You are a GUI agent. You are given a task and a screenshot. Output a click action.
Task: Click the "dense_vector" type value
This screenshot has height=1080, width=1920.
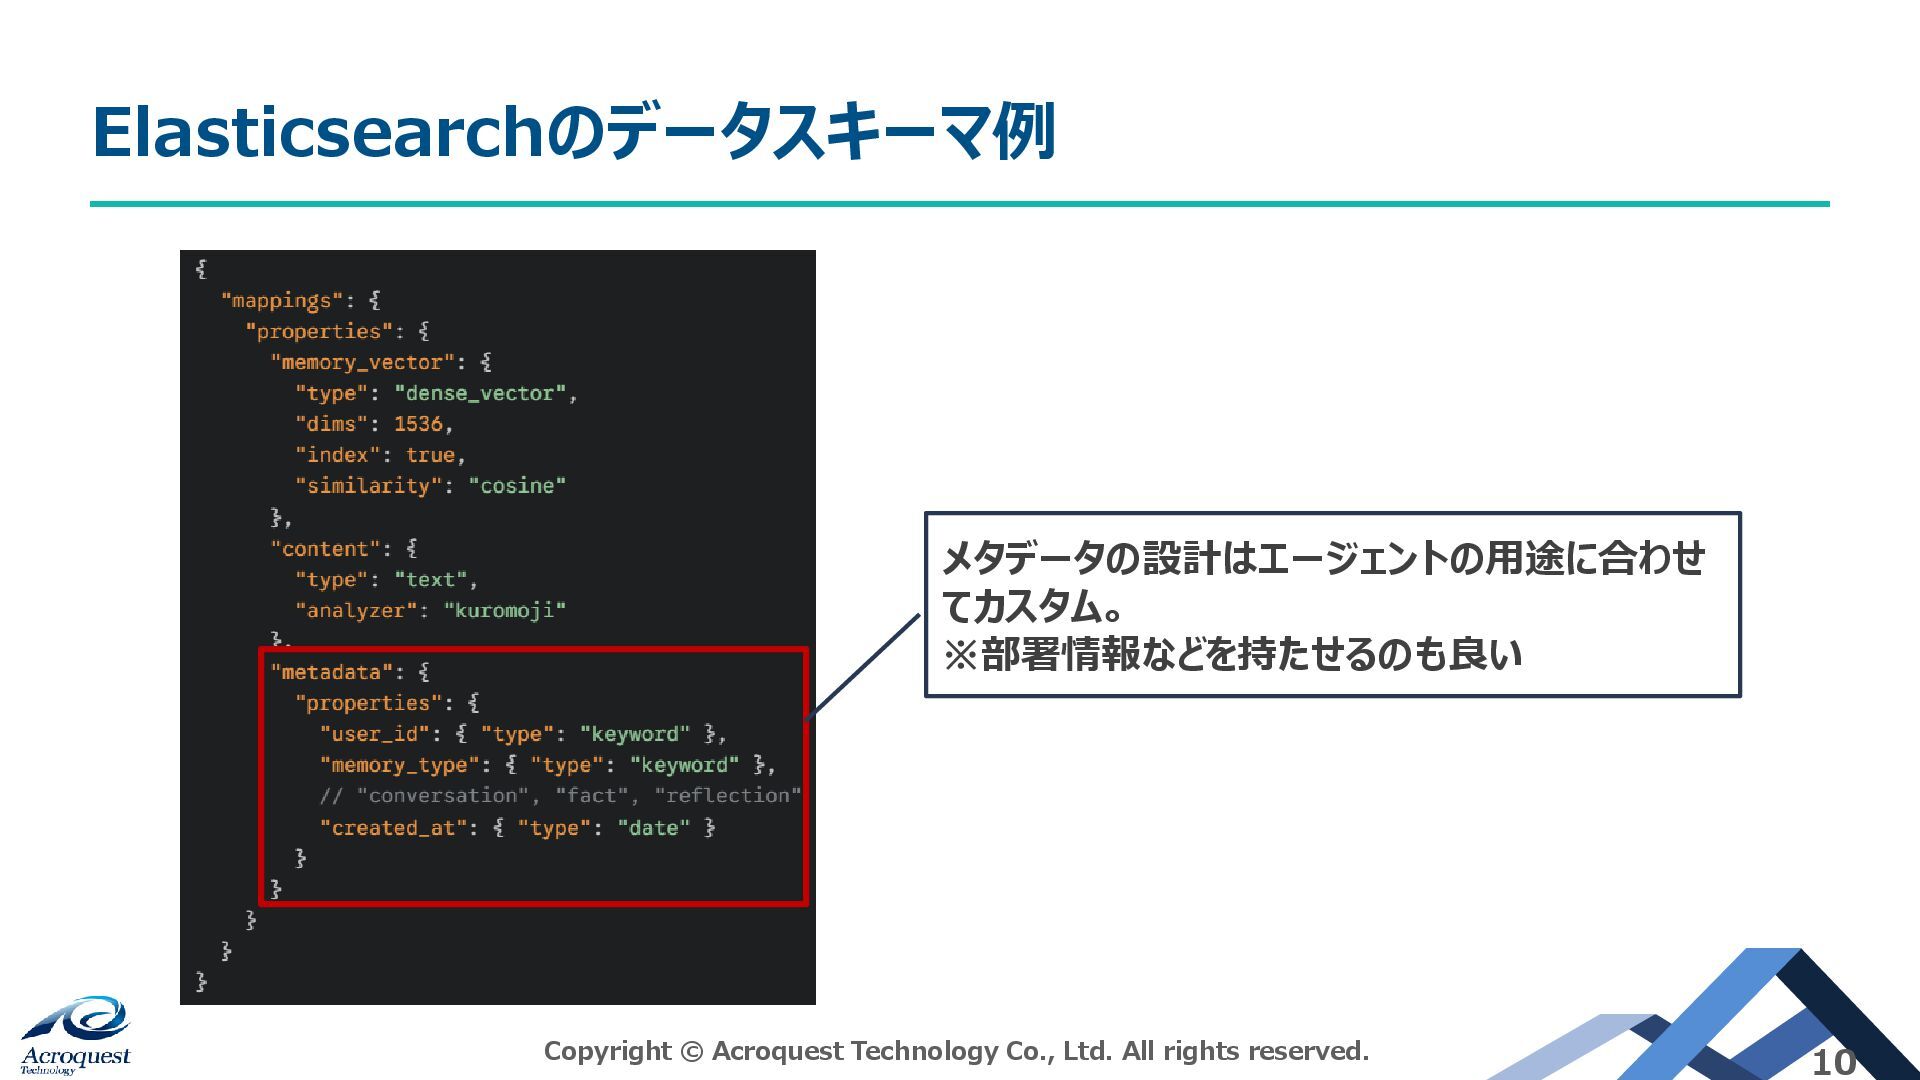coord(481,393)
